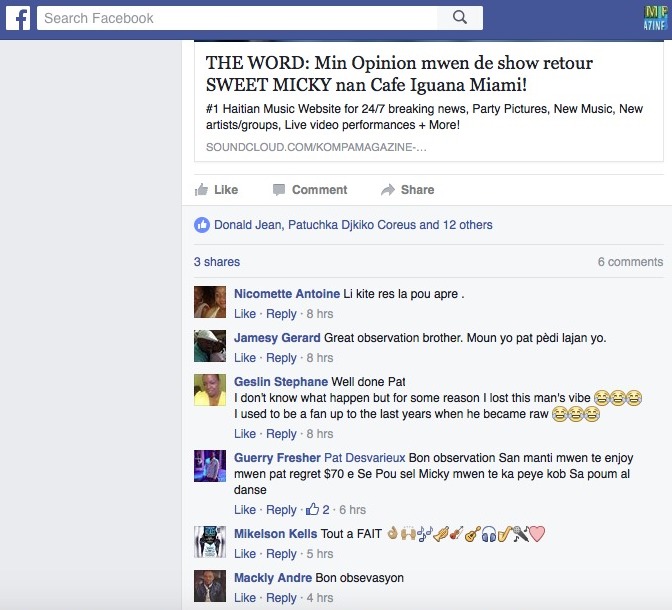672x610 pixels.
Task: Open the 4 hrs timestamp on Mackly Andre's comment
Action: pos(320,598)
